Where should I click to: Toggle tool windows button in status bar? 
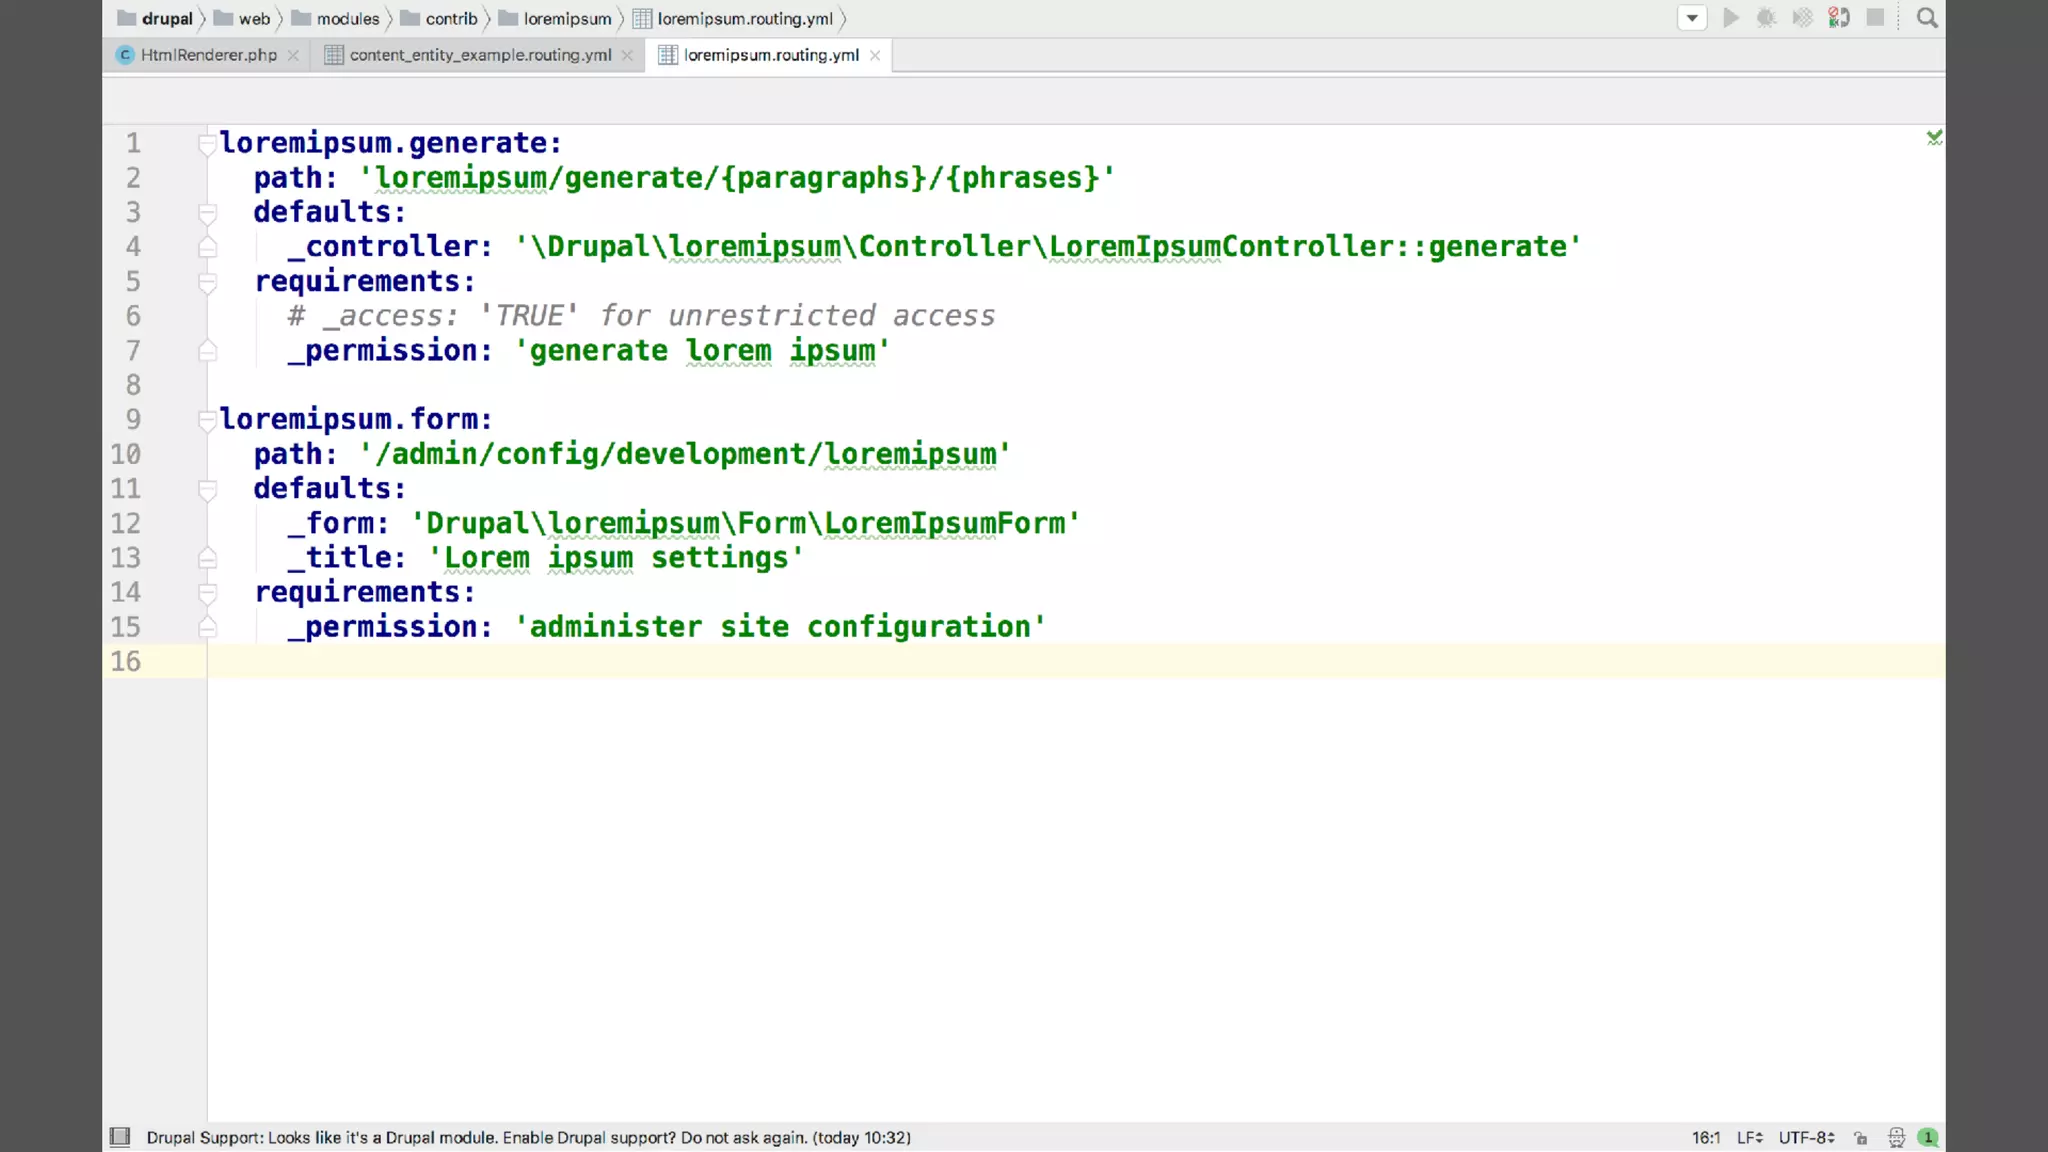coord(120,1137)
